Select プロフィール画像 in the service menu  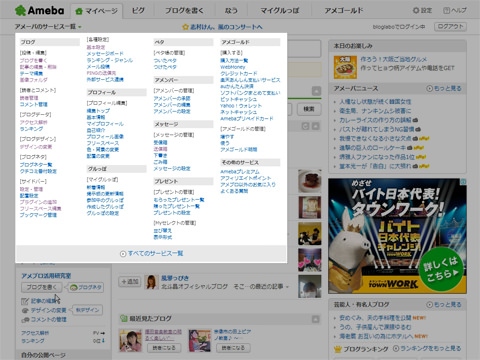pos(105,137)
